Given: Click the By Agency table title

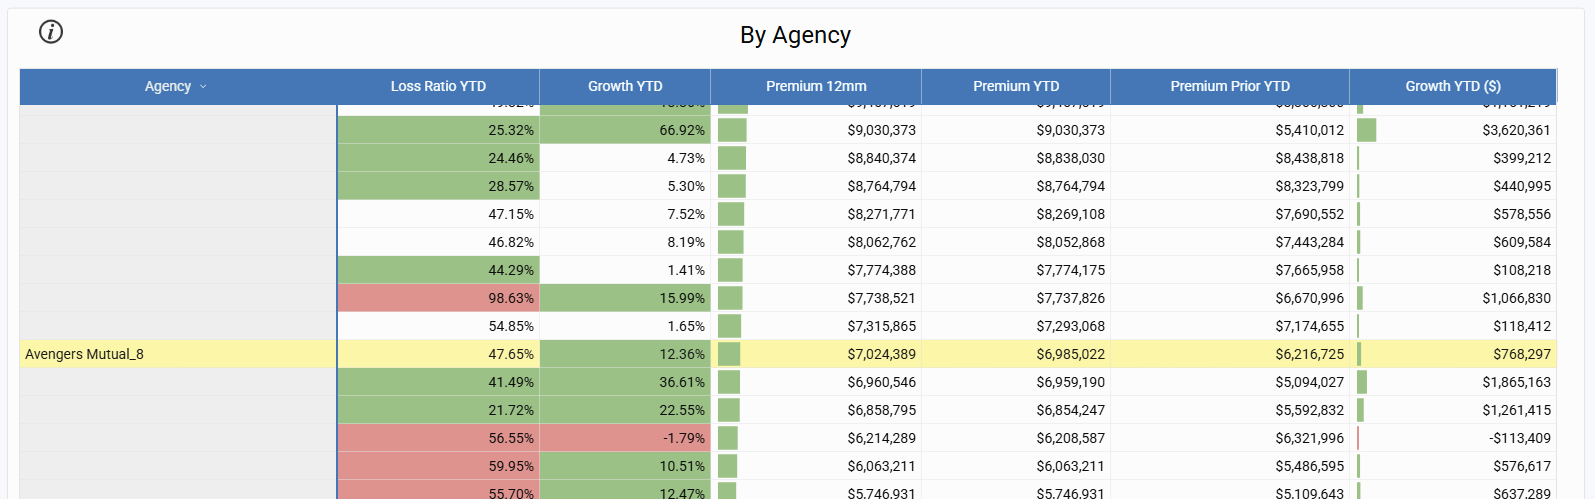Looking at the screenshot, I should [795, 35].
